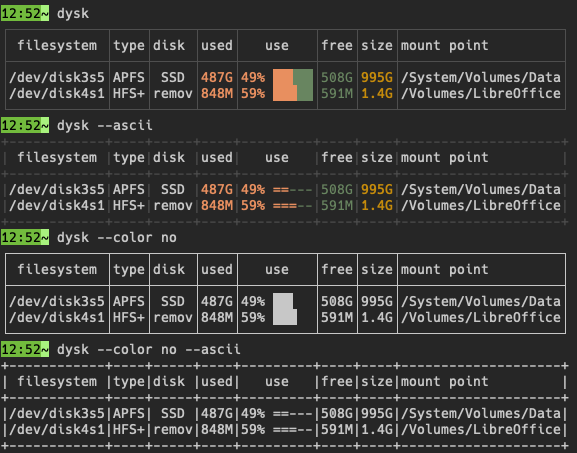Click /System/Volumes/Data in the last table

coord(481,413)
